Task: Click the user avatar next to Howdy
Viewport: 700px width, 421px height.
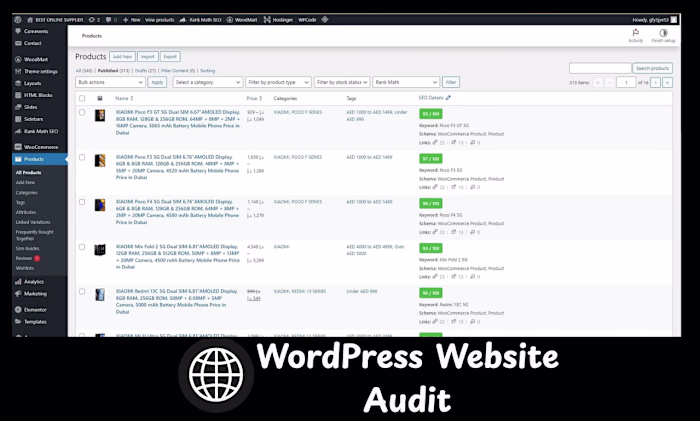Action: tap(674, 20)
